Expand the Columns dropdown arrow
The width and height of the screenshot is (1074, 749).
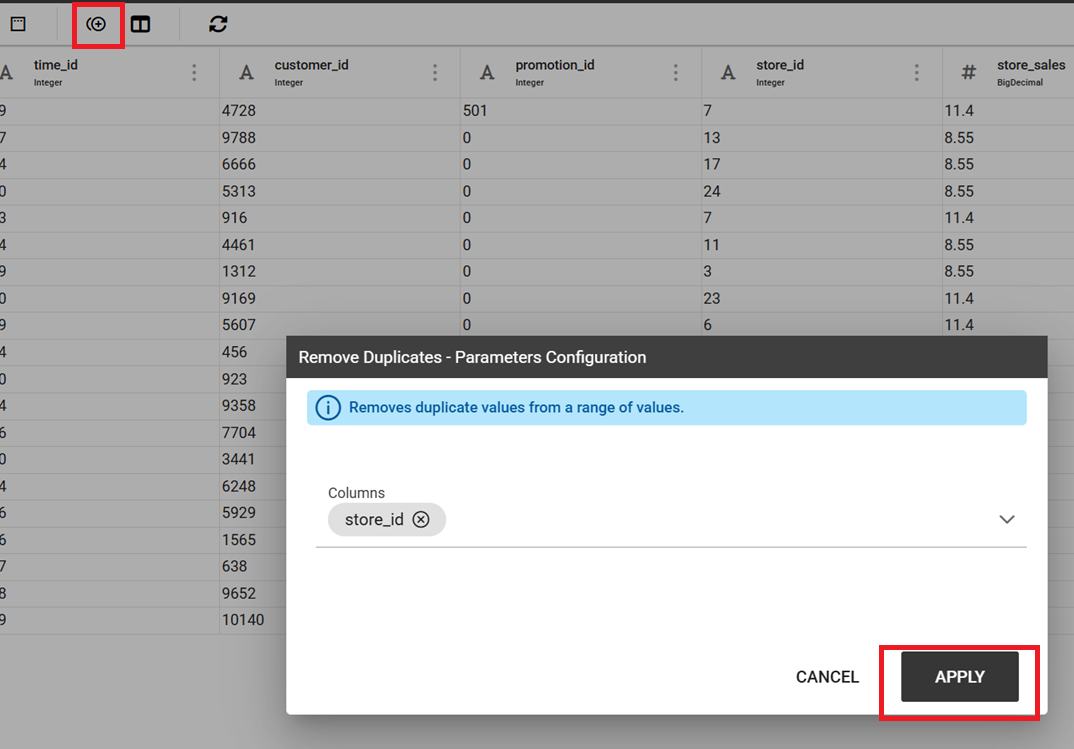click(1006, 520)
